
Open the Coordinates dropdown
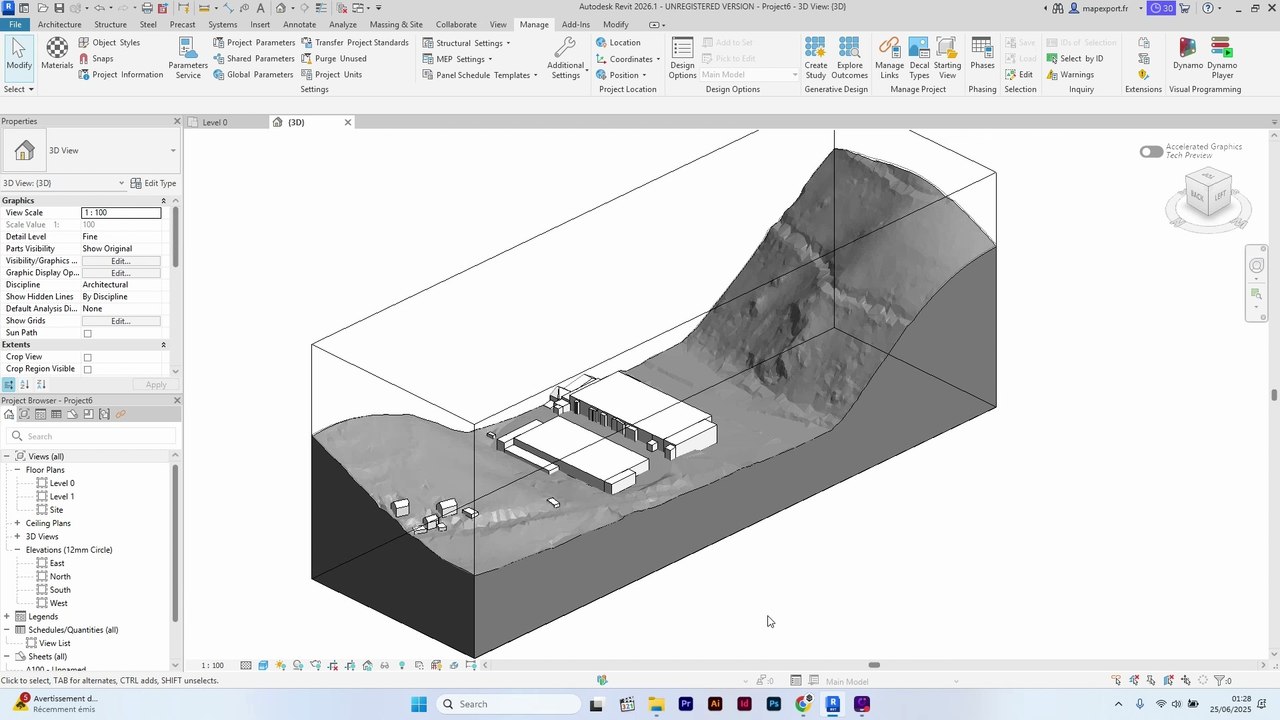pos(628,59)
